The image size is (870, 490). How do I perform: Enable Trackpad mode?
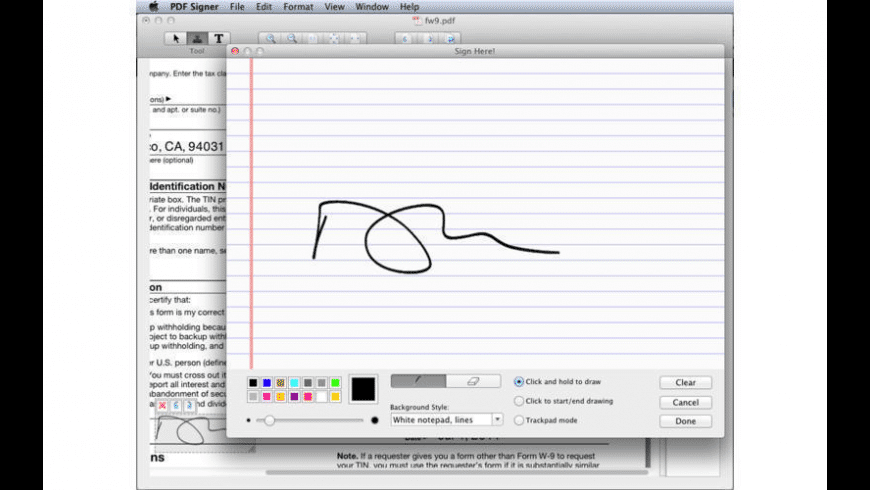coord(519,420)
